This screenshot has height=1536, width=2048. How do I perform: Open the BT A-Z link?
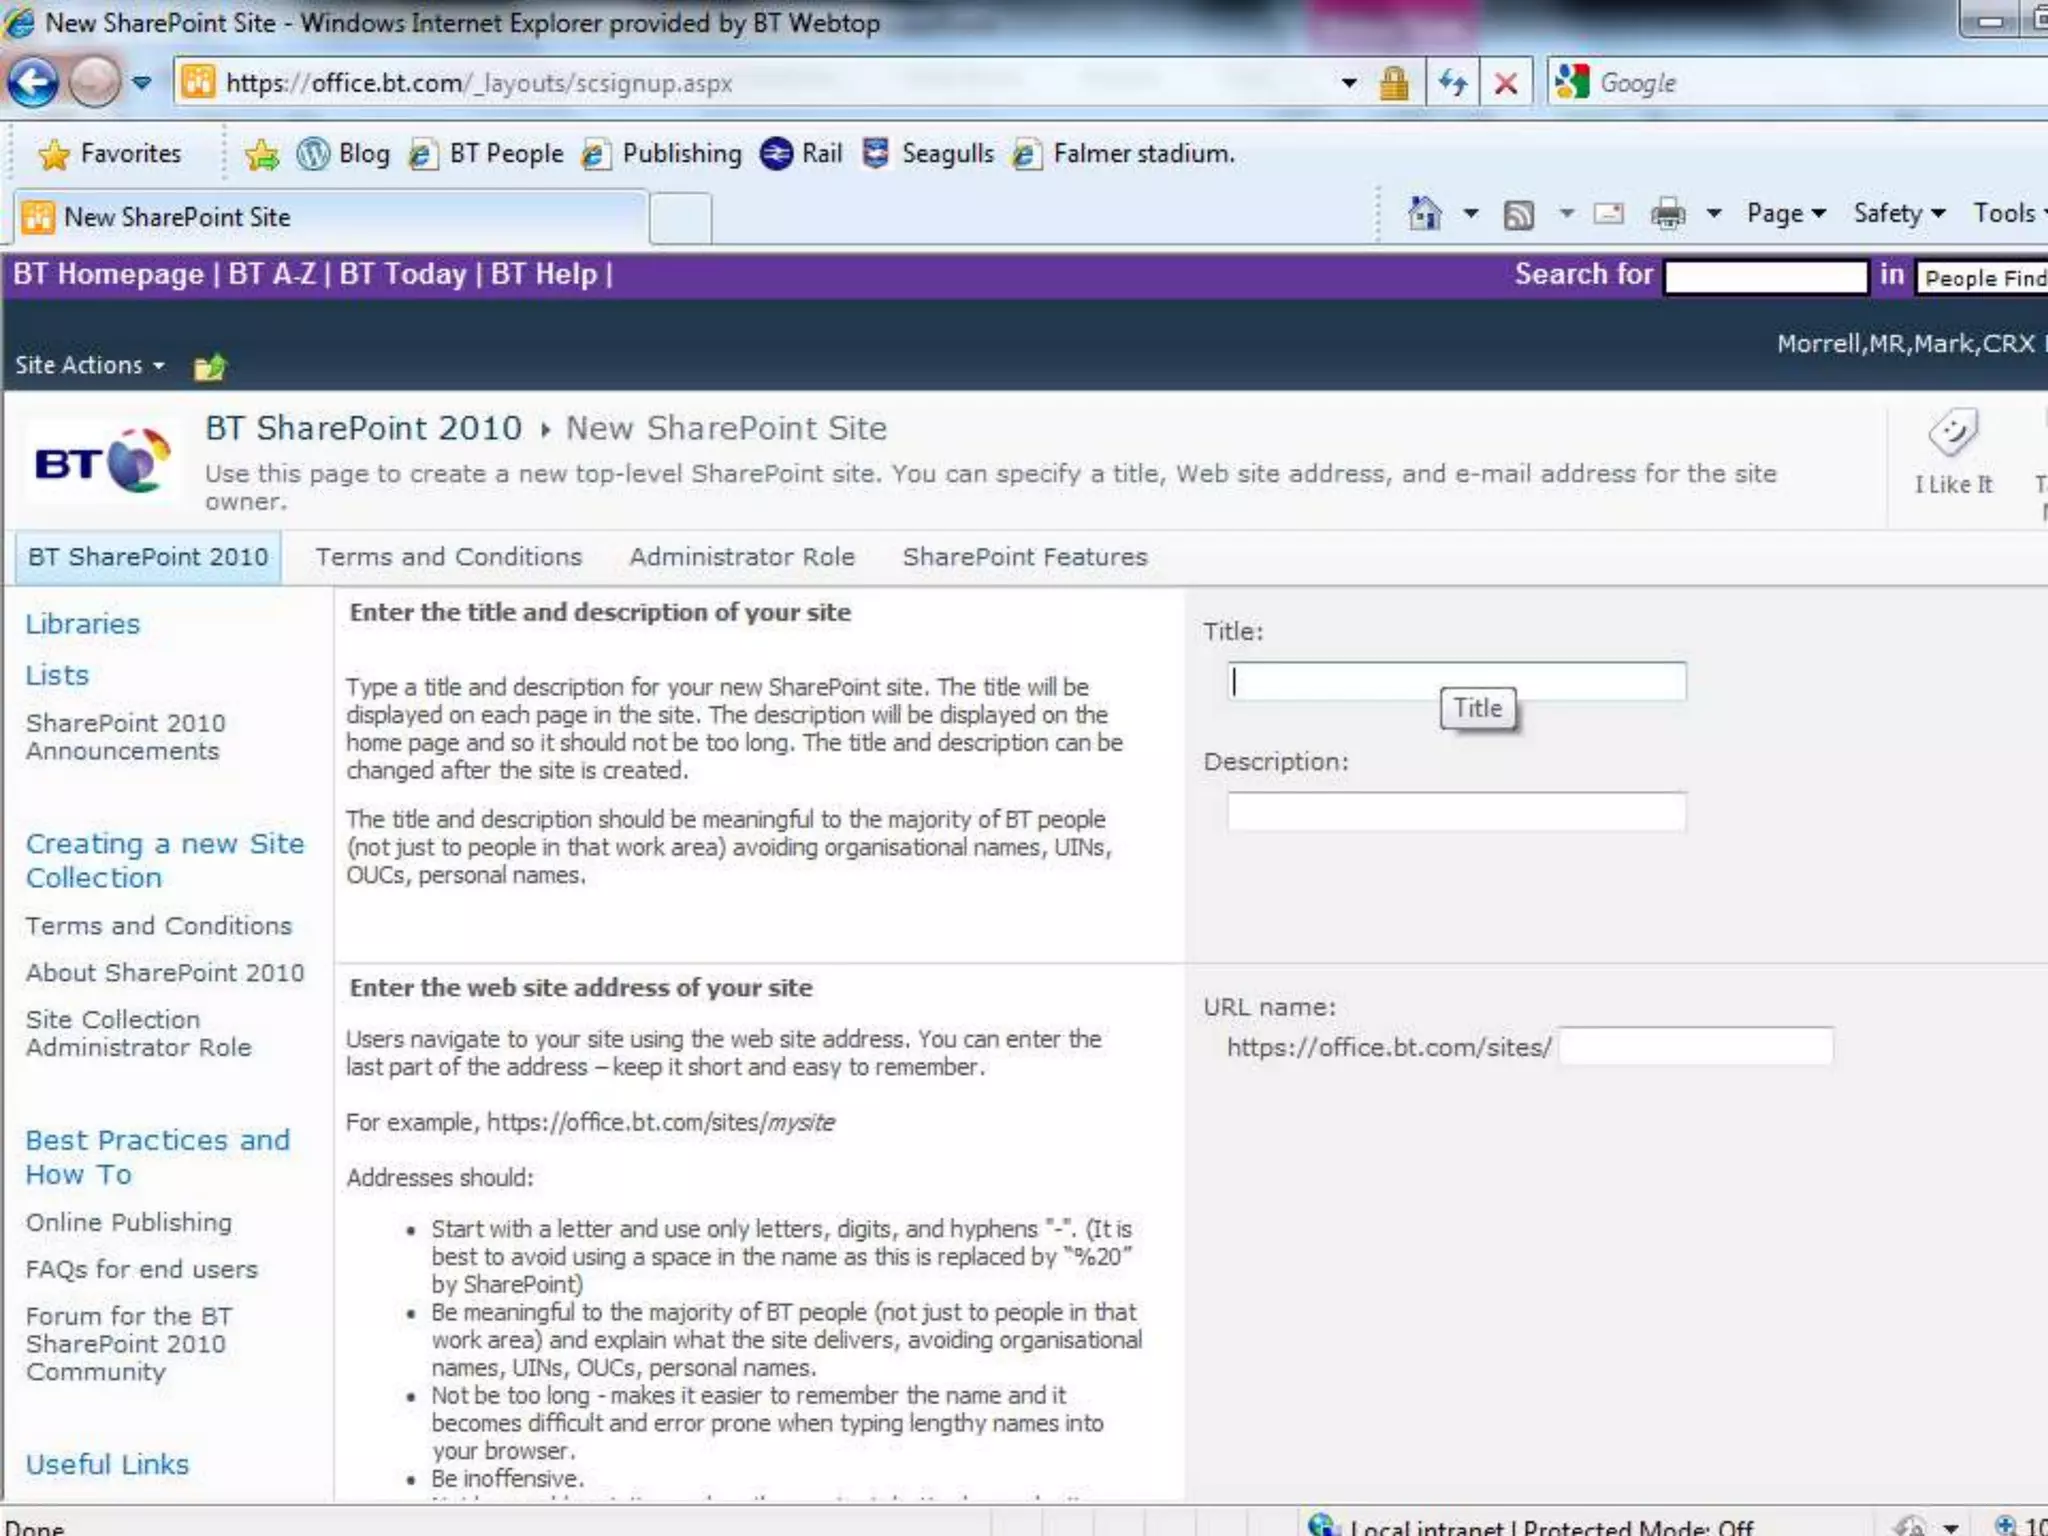click(x=272, y=274)
